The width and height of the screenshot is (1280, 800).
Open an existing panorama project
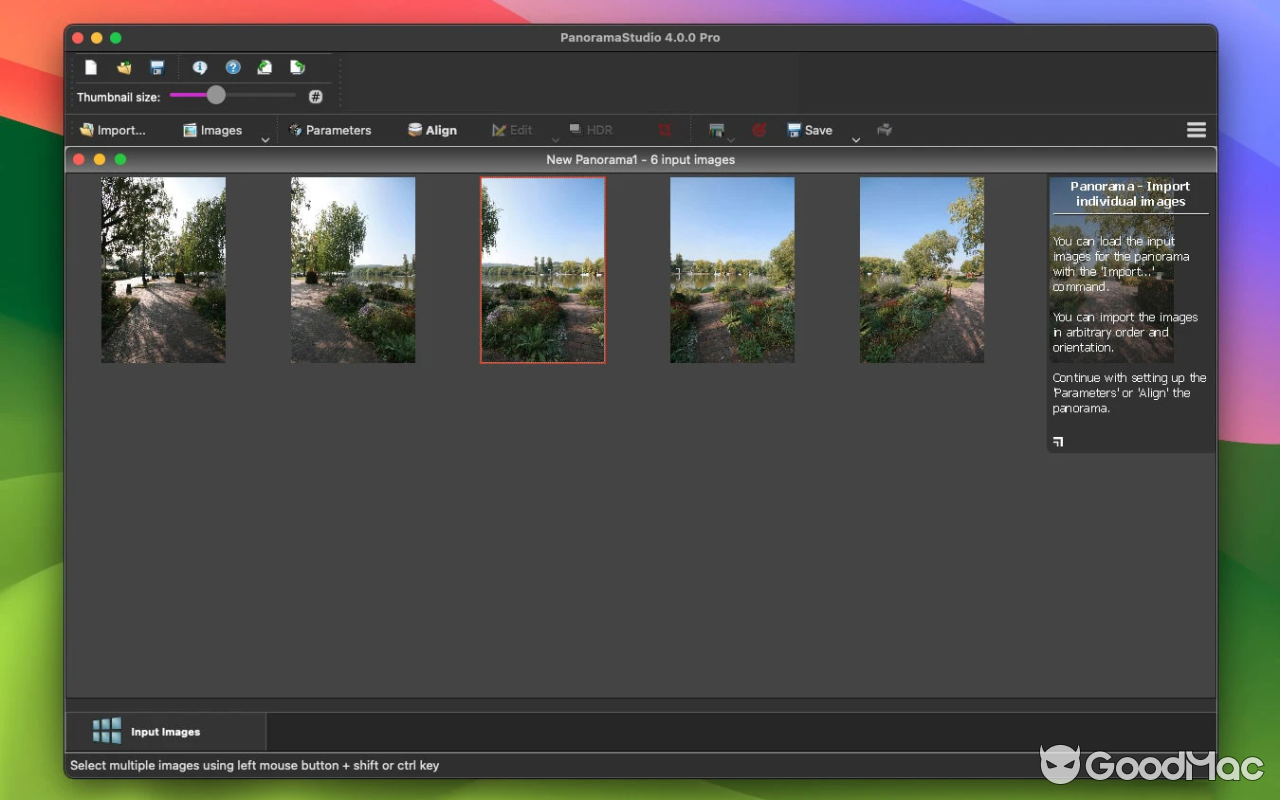click(x=123, y=67)
